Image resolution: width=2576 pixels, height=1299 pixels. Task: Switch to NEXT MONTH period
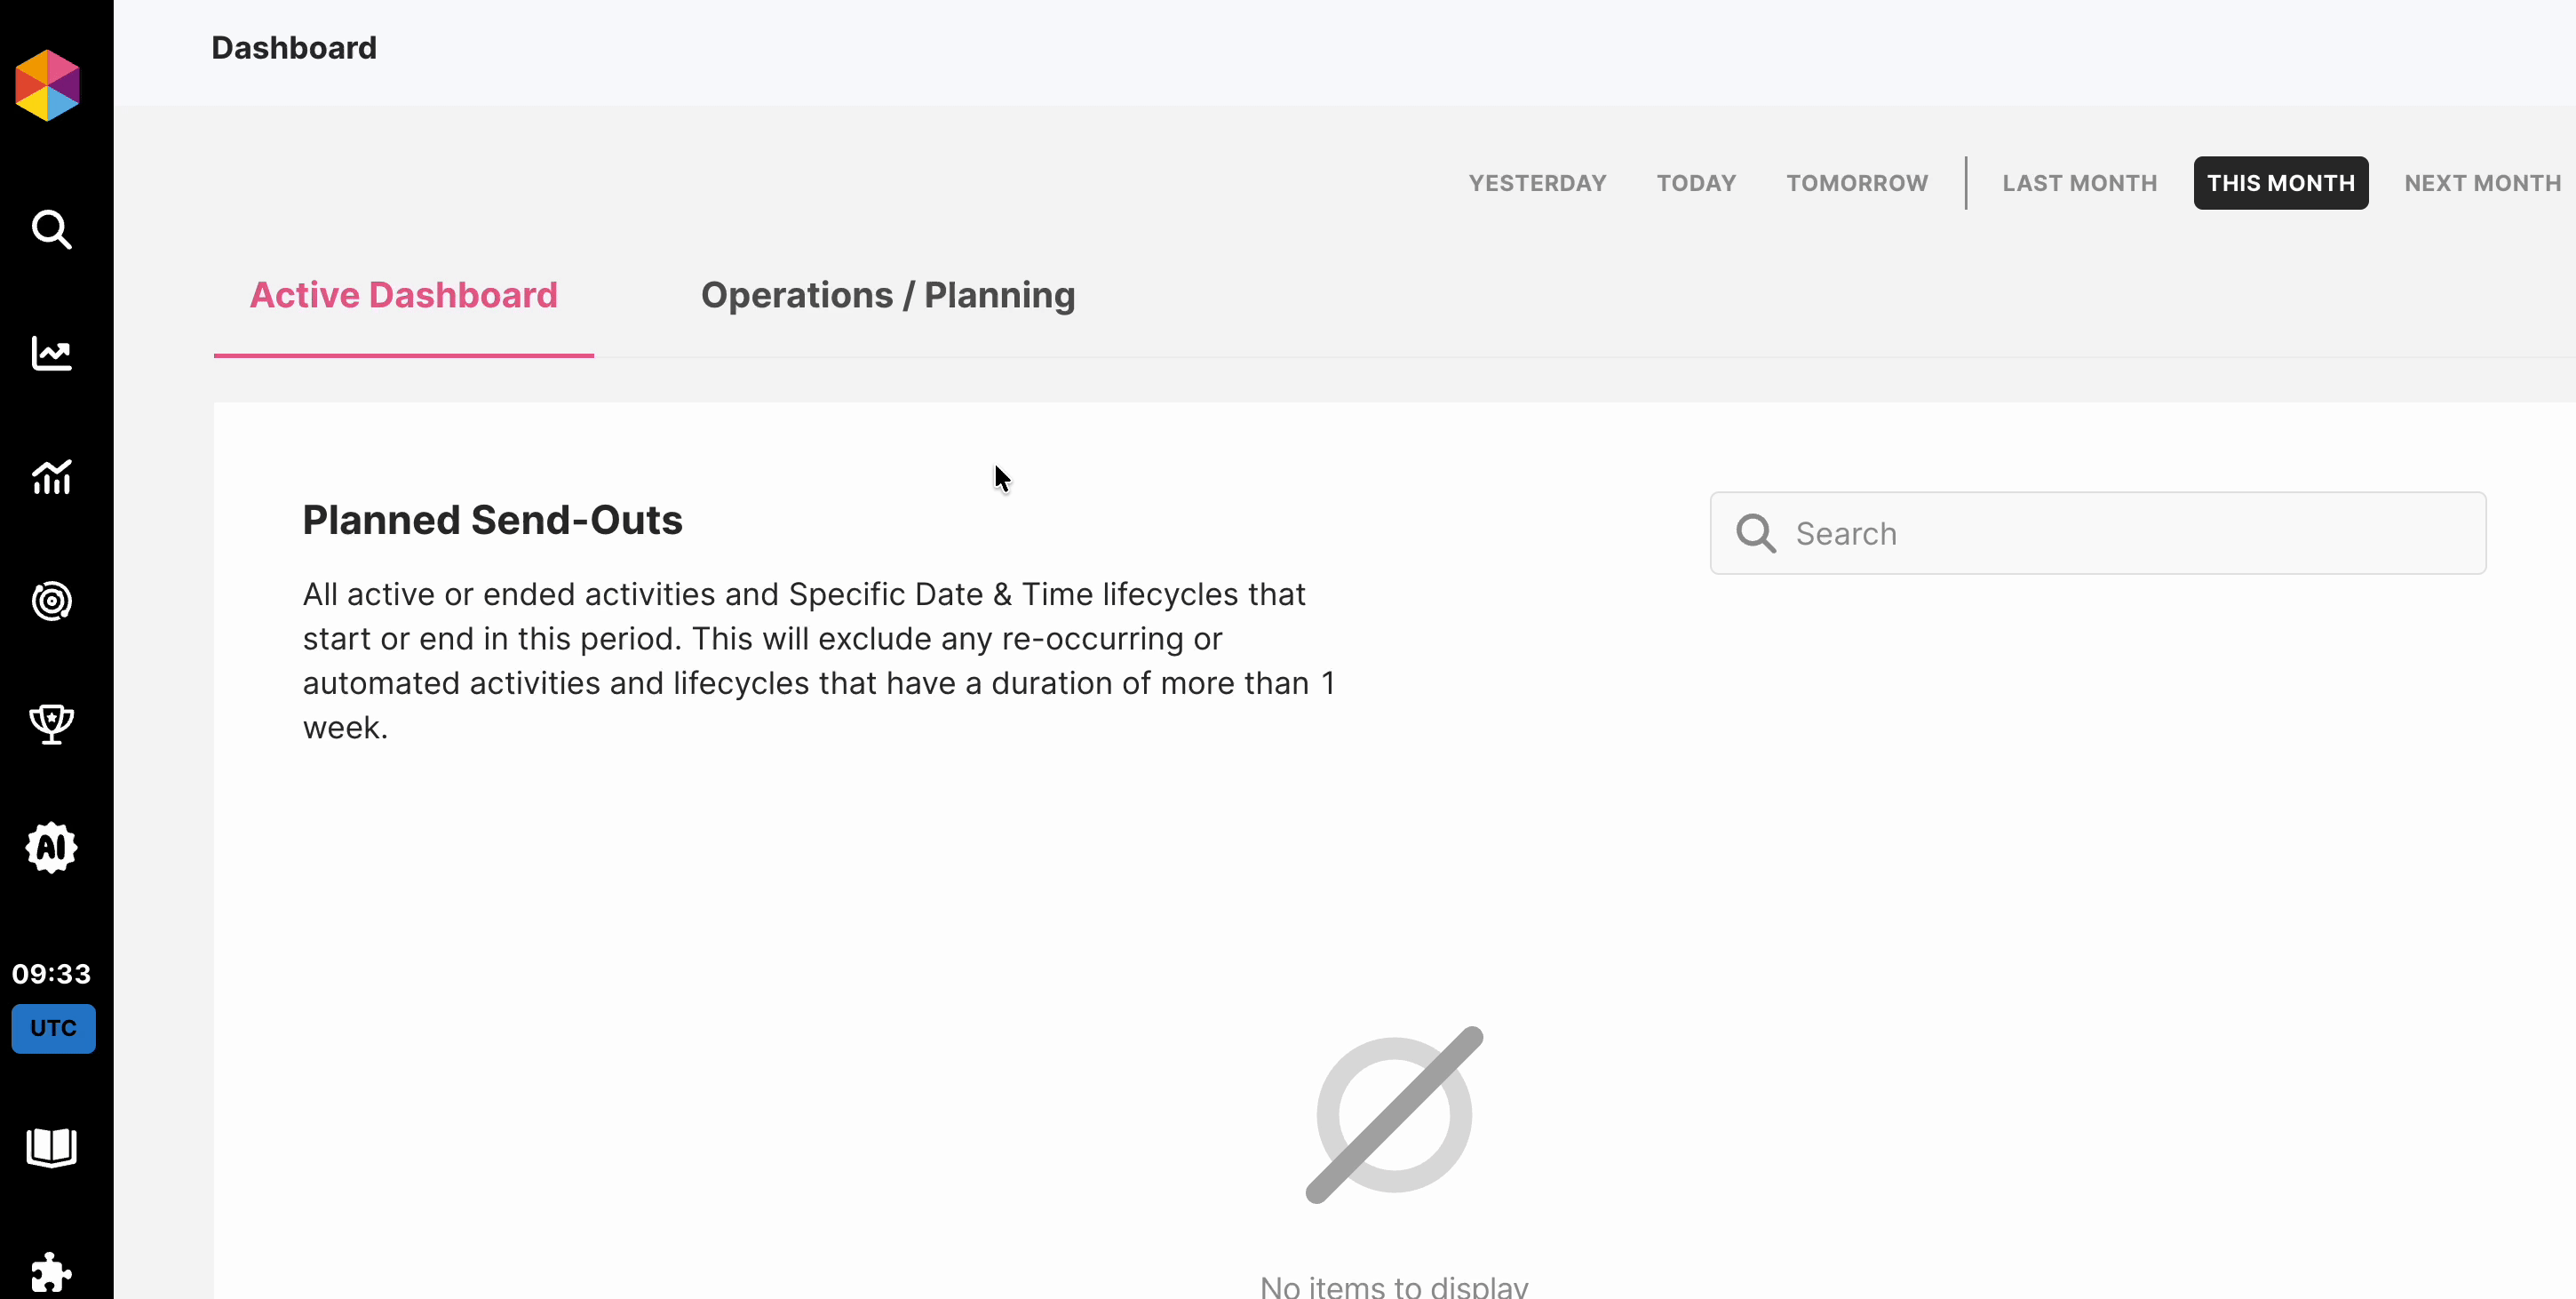[x=2482, y=183]
